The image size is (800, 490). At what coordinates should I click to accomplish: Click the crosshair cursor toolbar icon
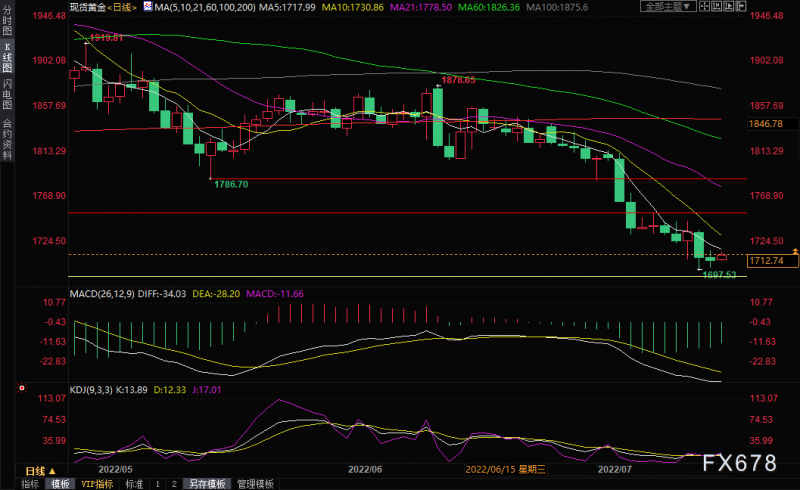tap(705, 6)
